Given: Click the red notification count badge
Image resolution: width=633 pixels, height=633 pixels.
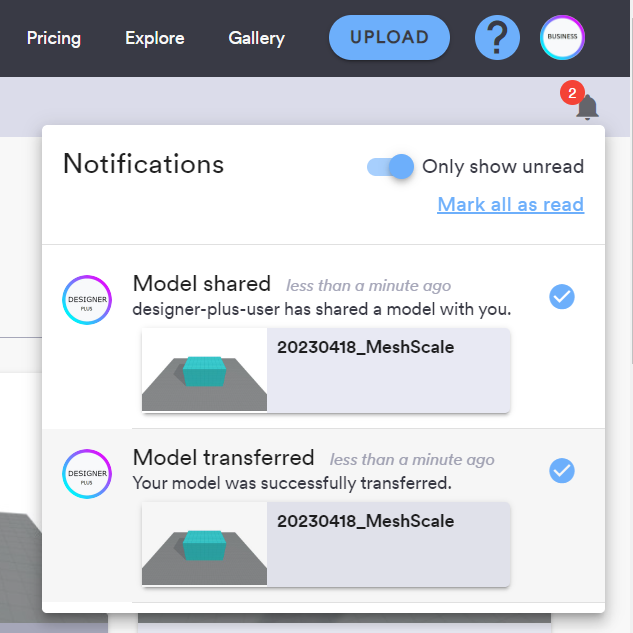Looking at the screenshot, I should pyautogui.click(x=572, y=93).
